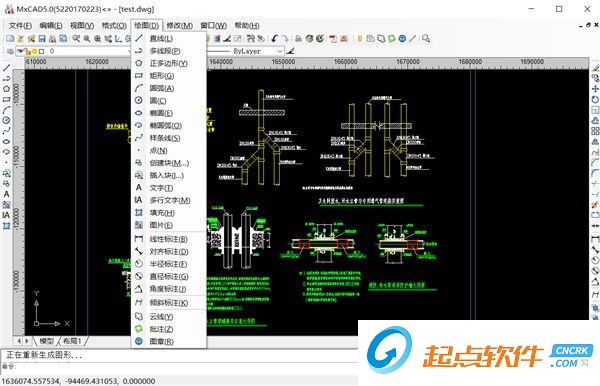Choose 直线(L) from the Draw menu
600x386 pixels.
(x=169, y=38)
